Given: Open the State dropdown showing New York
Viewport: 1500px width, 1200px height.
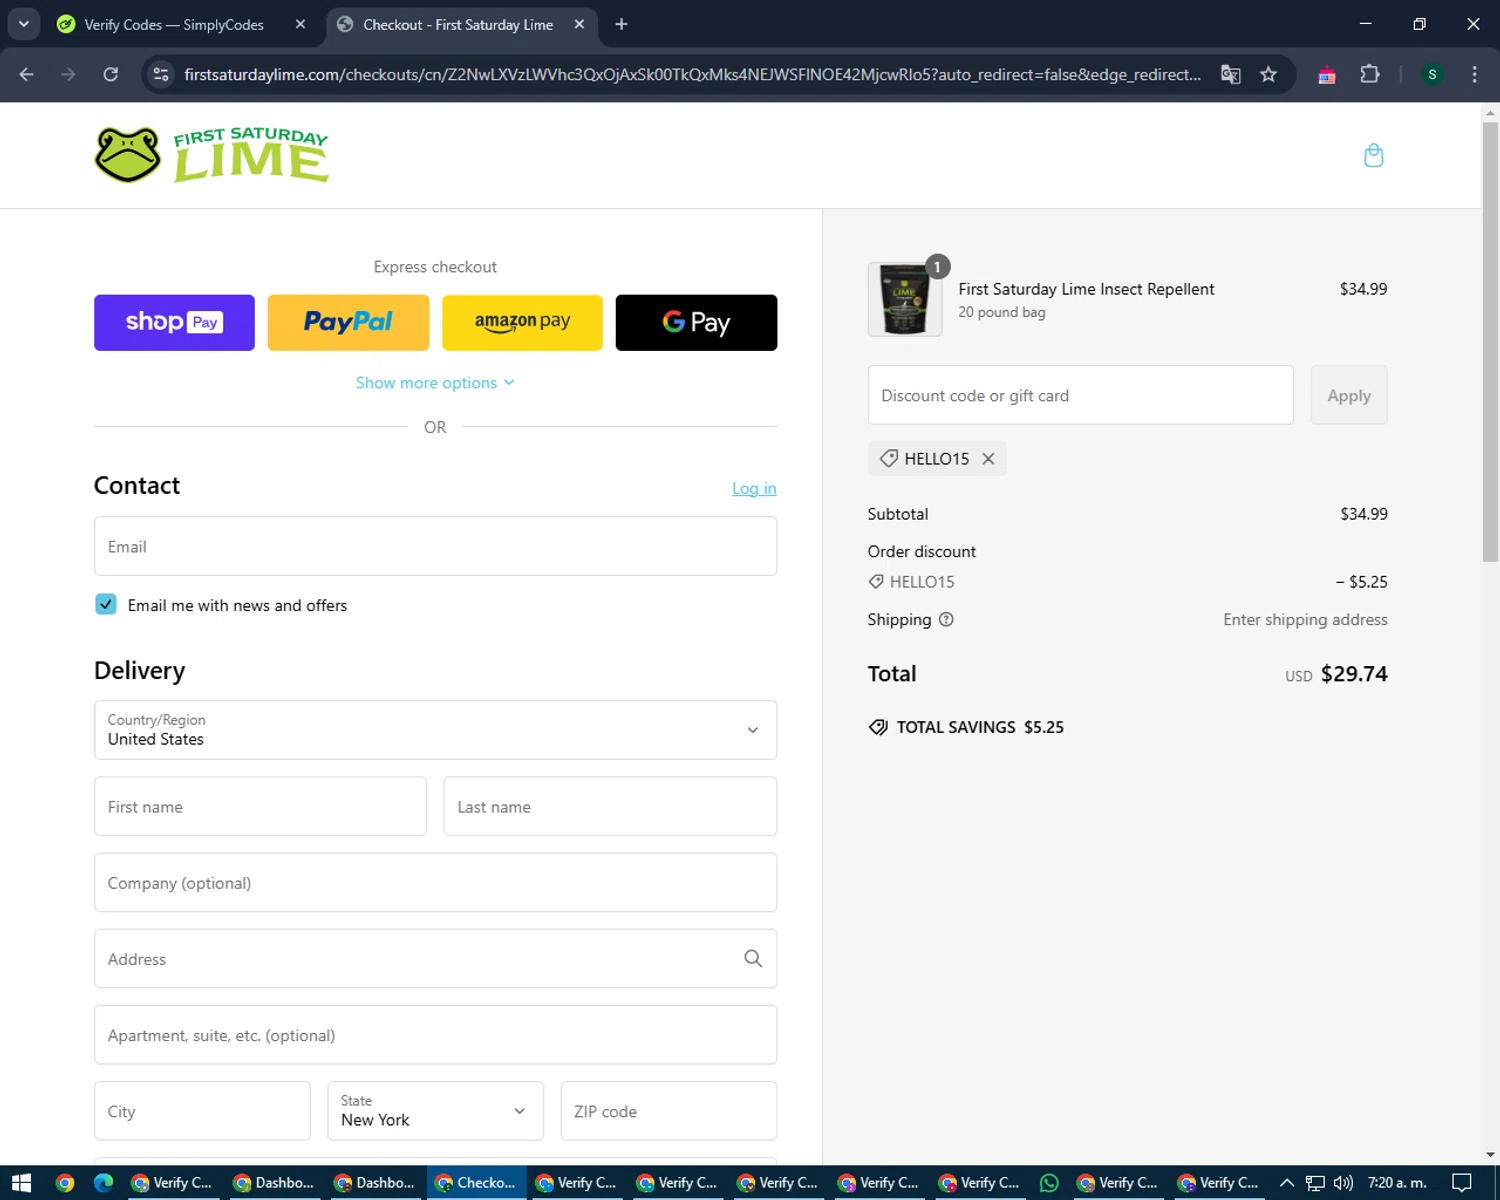Looking at the screenshot, I should click(x=435, y=1110).
